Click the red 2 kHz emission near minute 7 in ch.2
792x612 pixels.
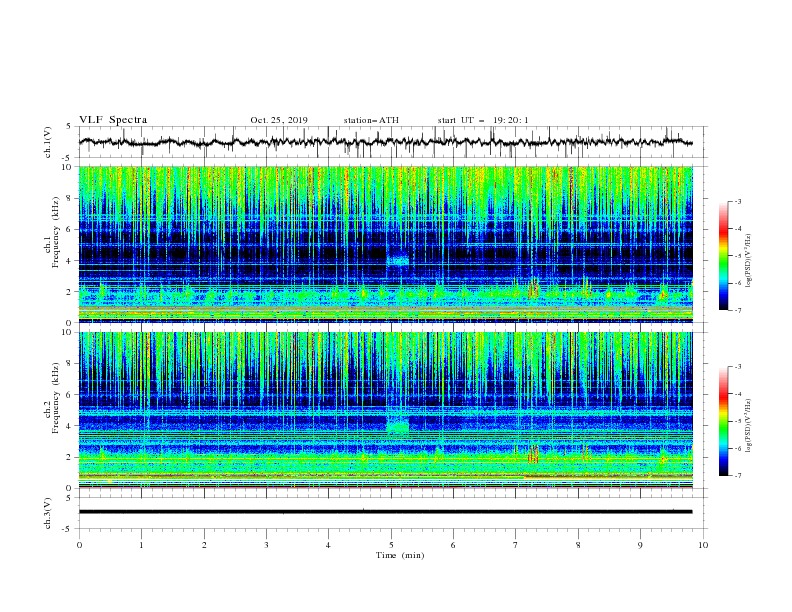click(x=533, y=455)
